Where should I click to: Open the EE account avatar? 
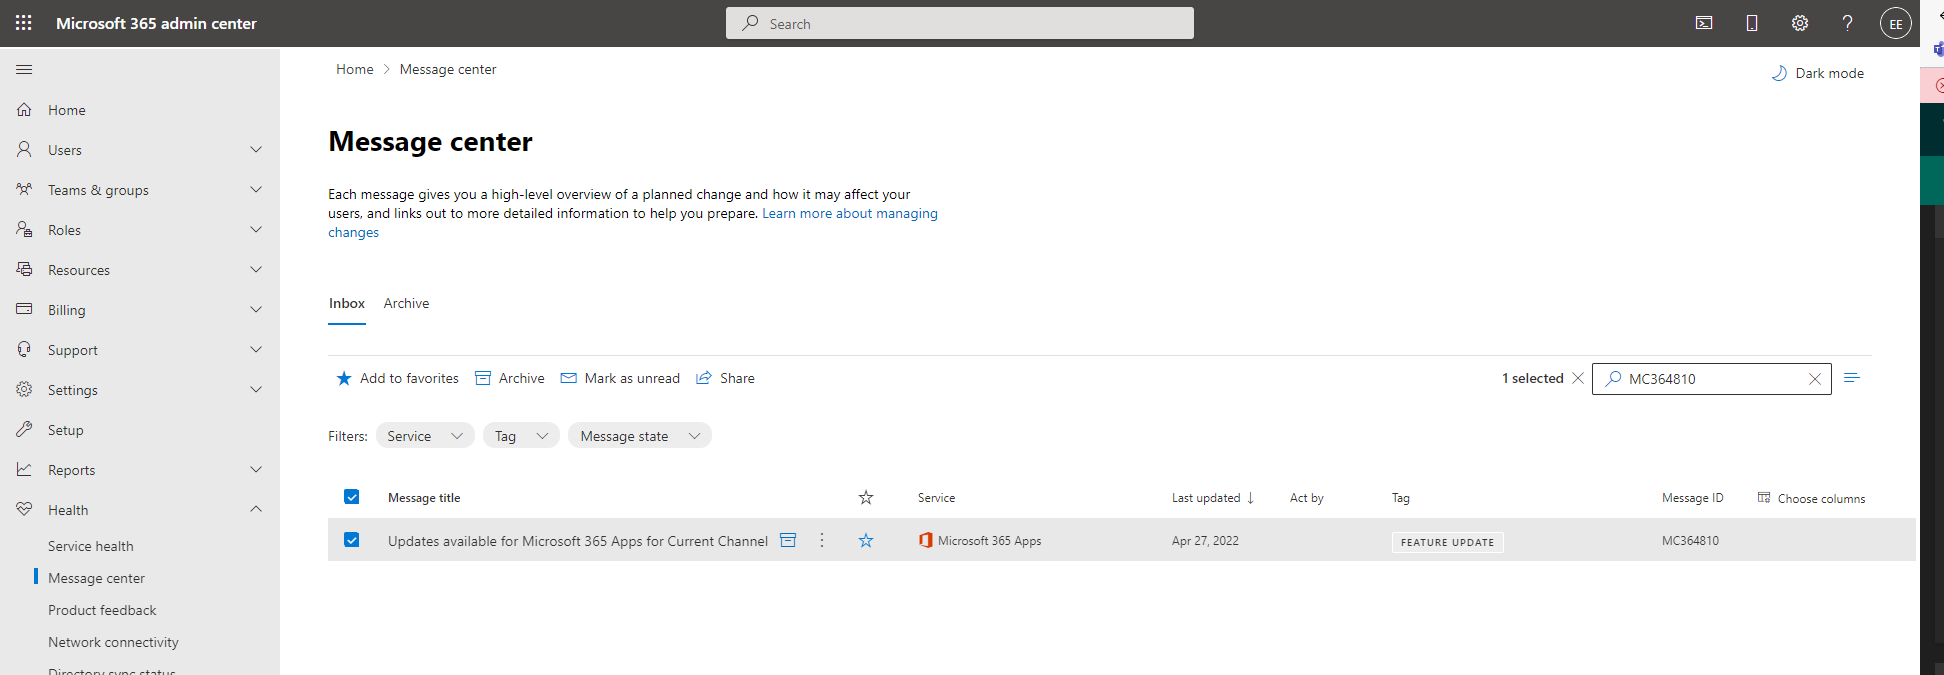point(1896,23)
